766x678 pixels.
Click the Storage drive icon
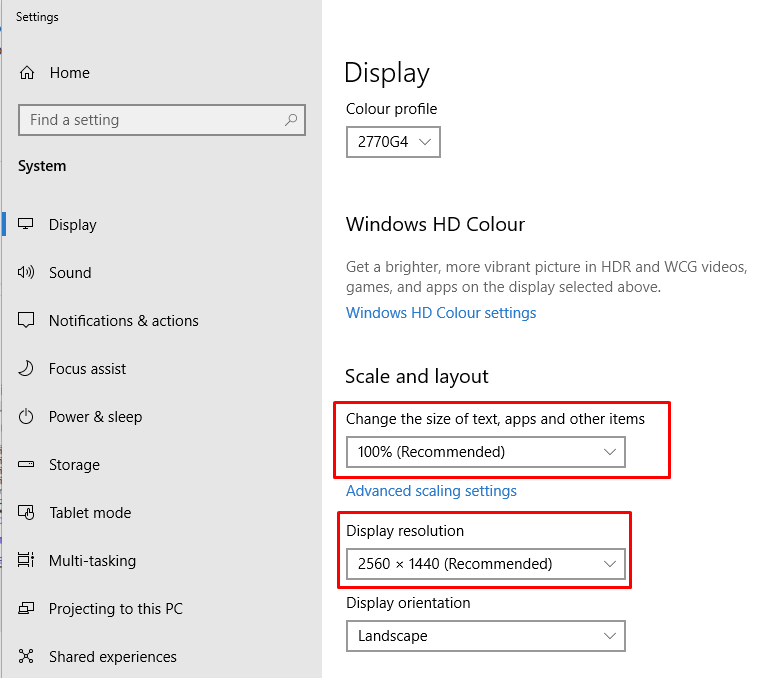pyautogui.click(x=26, y=464)
